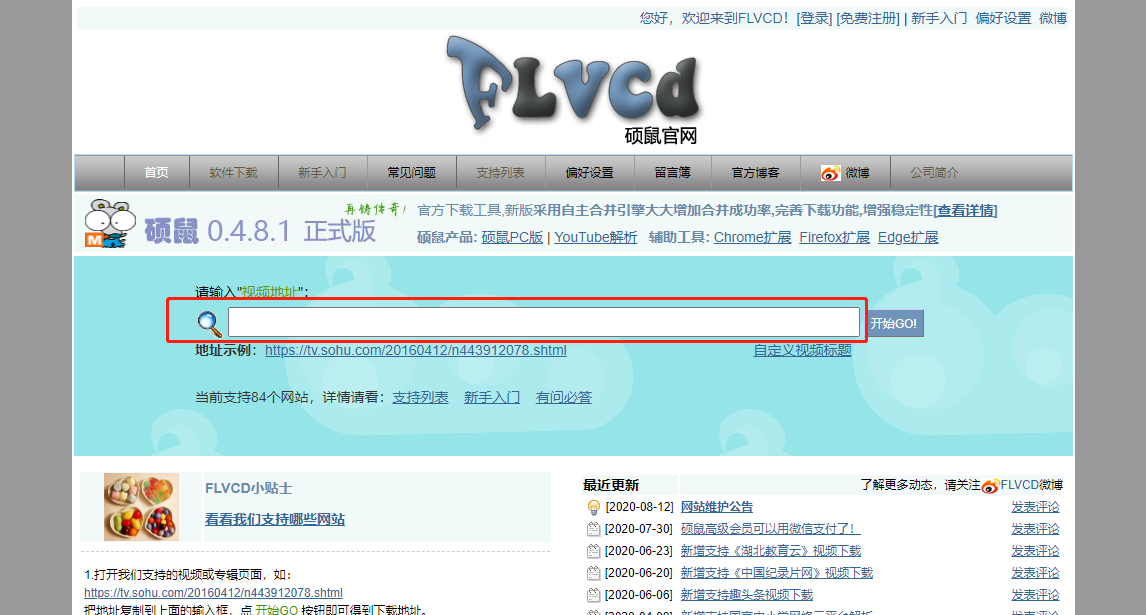Click the sohu URL in tips step 1

click(x=213, y=593)
